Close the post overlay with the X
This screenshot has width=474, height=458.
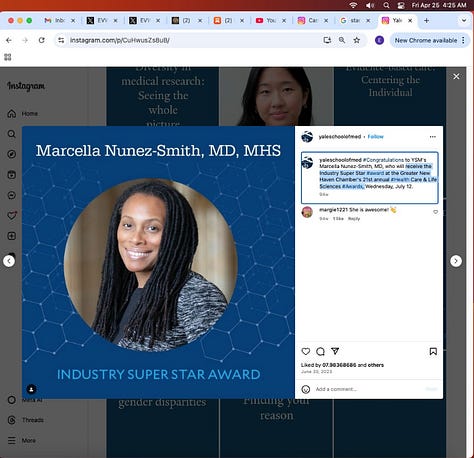[456, 77]
